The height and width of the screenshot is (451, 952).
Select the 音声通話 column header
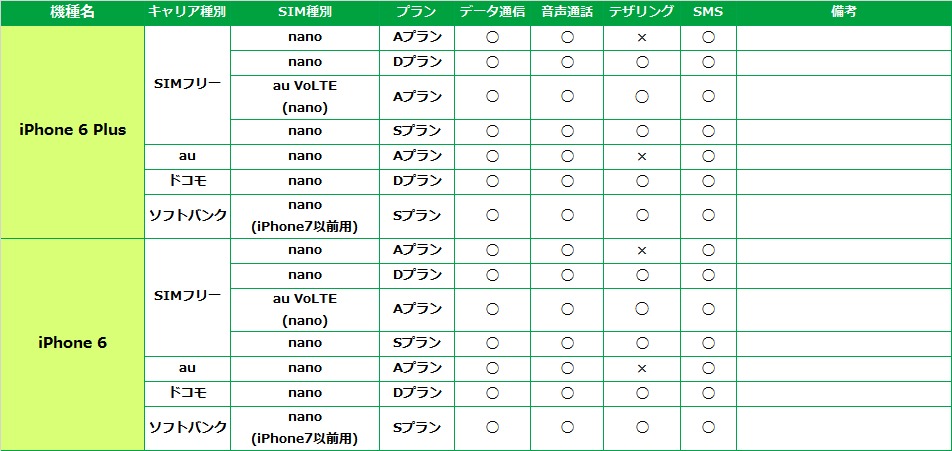(567, 12)
